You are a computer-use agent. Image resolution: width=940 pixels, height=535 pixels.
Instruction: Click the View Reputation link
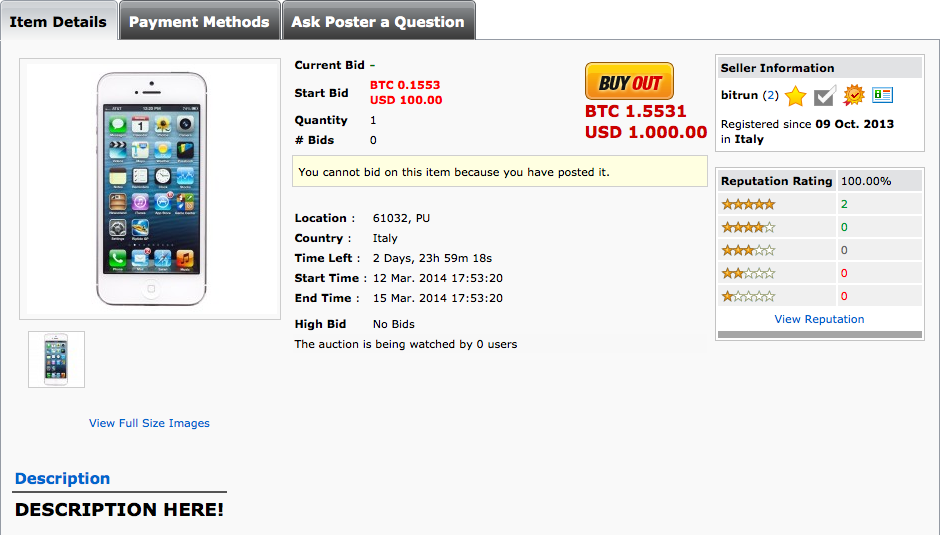(819, 319)
